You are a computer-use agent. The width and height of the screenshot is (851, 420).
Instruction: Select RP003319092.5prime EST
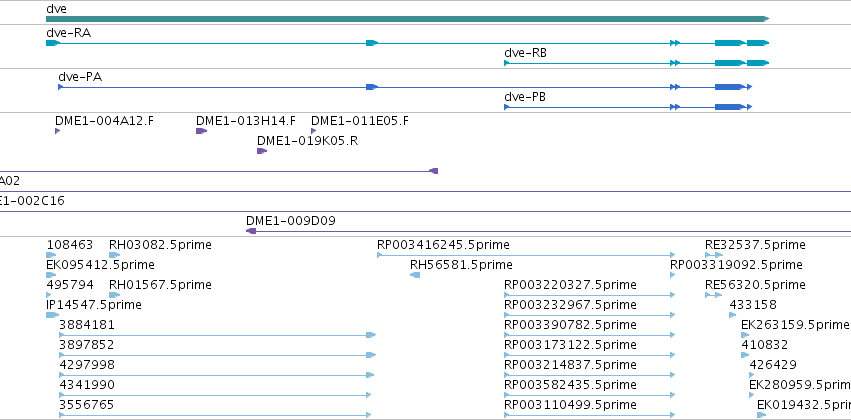click(x=736, y=265)
